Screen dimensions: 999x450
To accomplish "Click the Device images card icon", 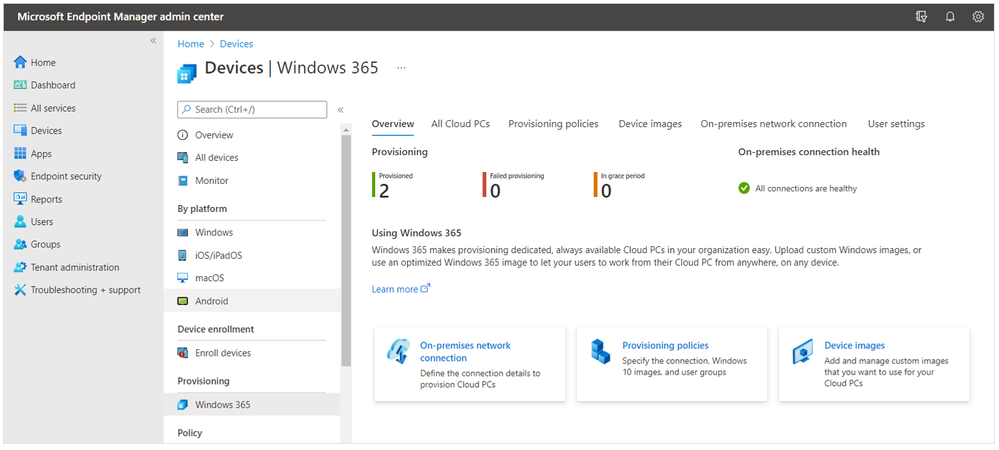I will [803, 351].
